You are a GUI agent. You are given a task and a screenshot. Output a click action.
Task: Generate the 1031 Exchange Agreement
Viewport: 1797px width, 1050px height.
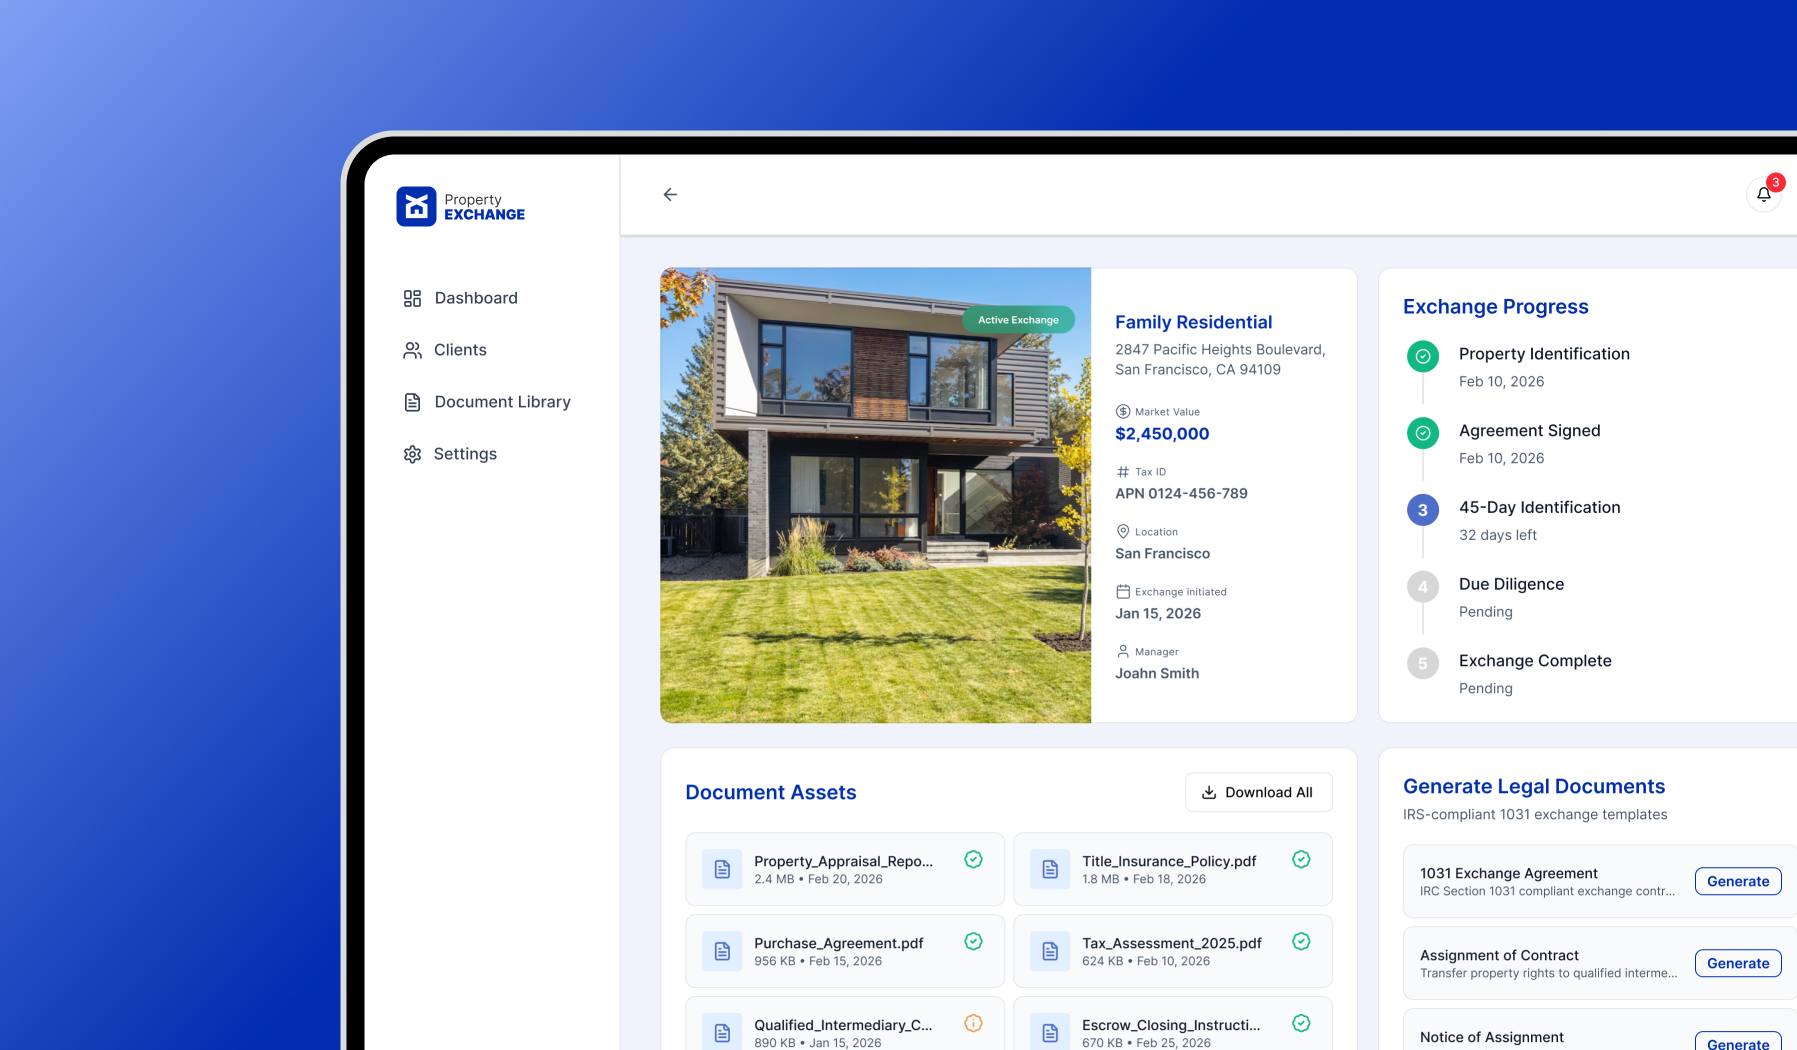click(1738, 881)
